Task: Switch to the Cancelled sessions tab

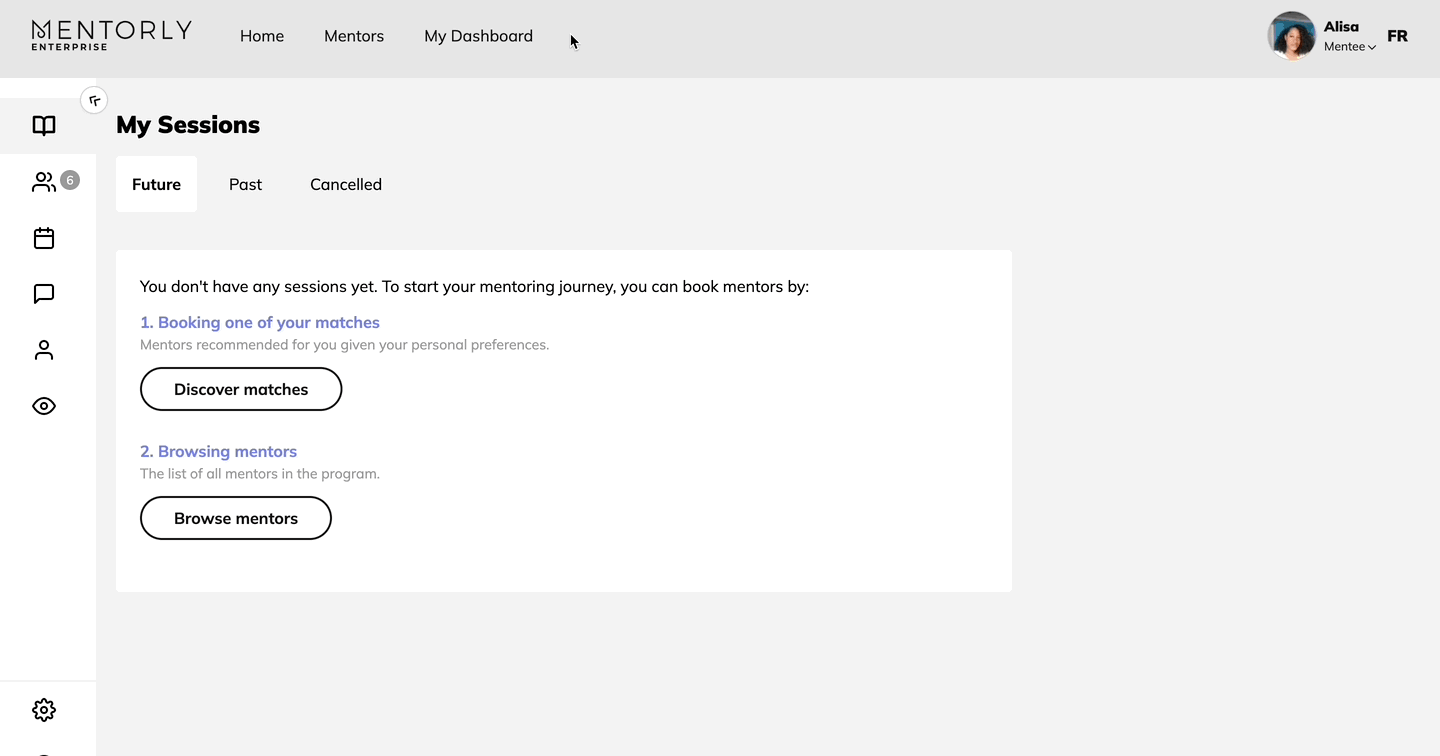Action: pos(346,184)
